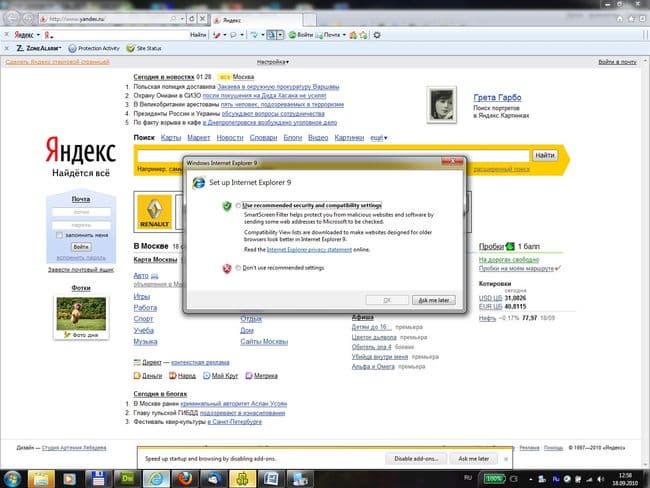Click the Protection Activity toolbar item
Screen dimensions: 650x488
click(94, 48)
